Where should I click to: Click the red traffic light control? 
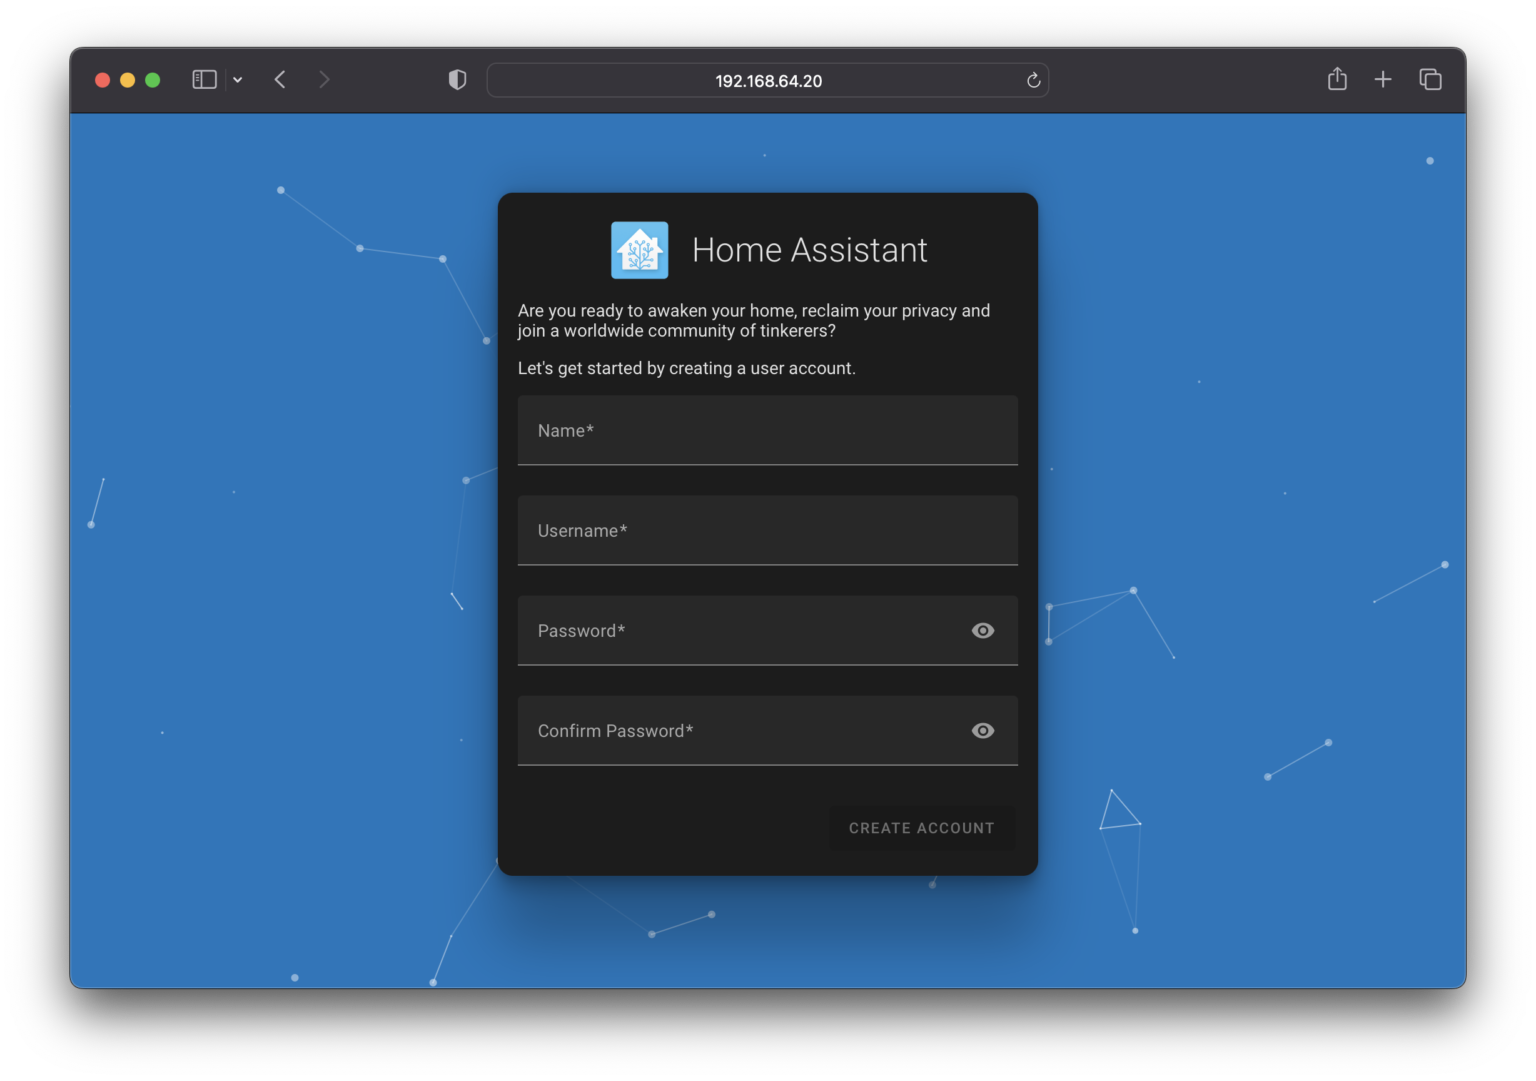(x=102, y=79)
